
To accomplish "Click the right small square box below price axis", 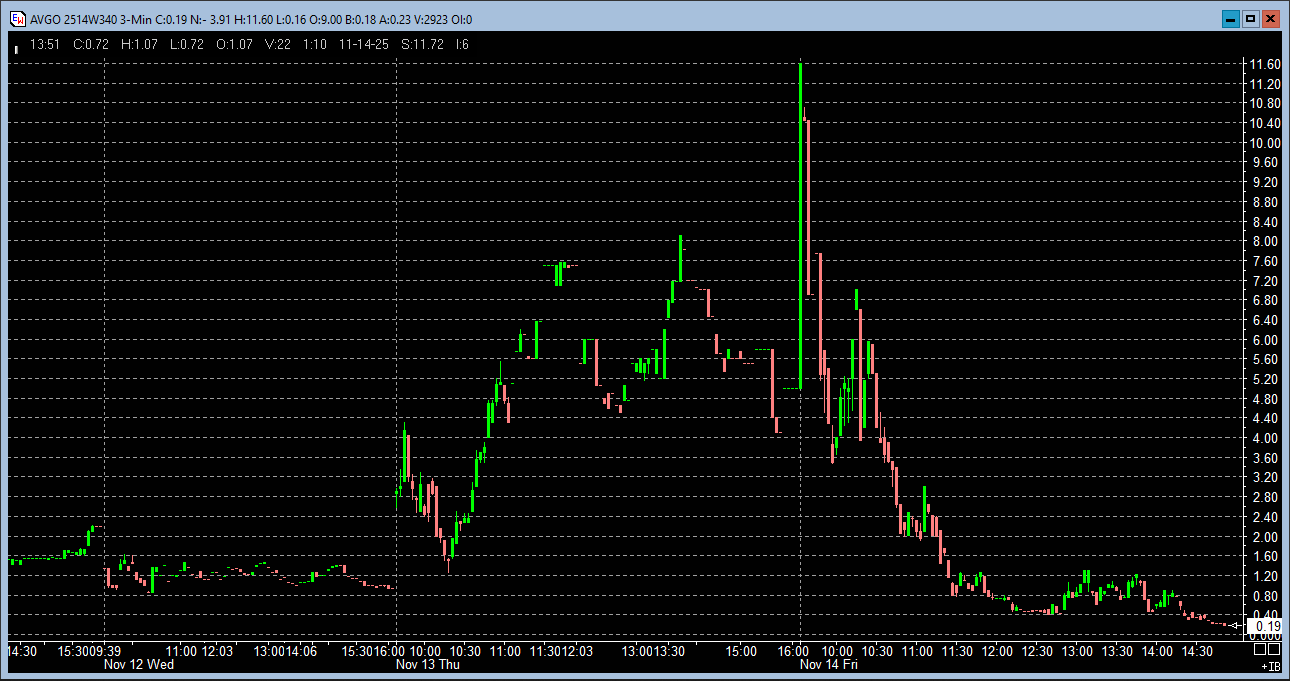I will [x=1274, y=650].
